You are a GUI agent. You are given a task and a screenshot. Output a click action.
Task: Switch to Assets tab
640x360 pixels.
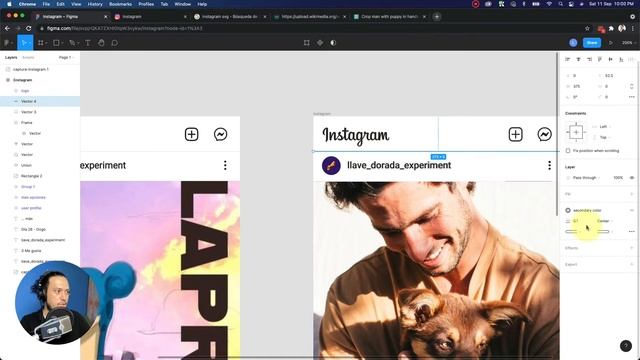point(28,58)
